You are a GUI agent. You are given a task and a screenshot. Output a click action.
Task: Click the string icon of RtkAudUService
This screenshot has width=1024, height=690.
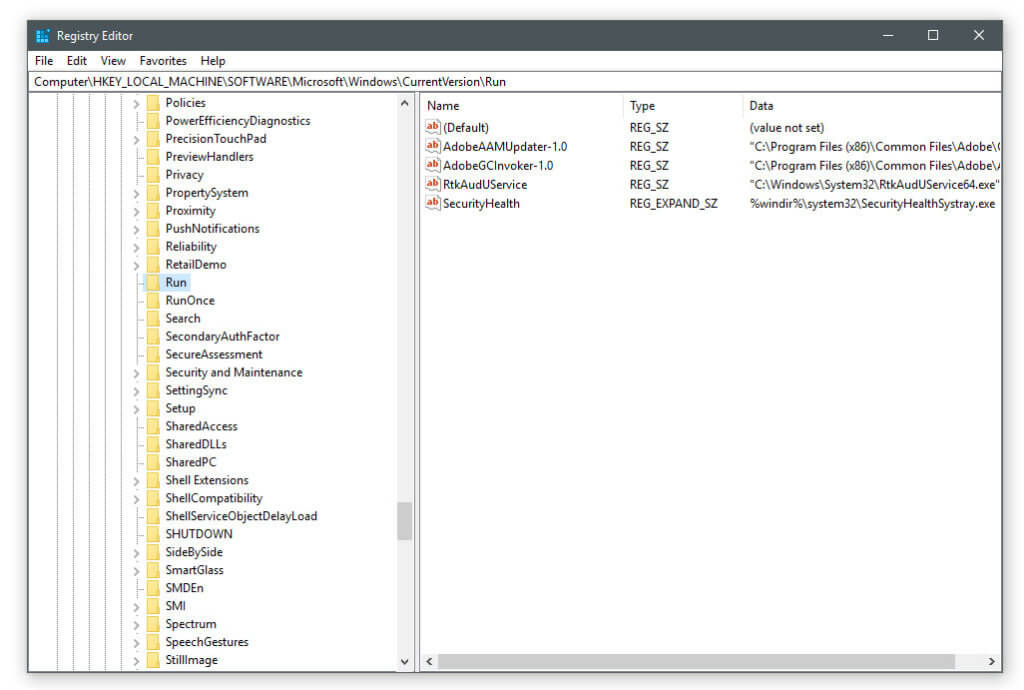(432, 184)
